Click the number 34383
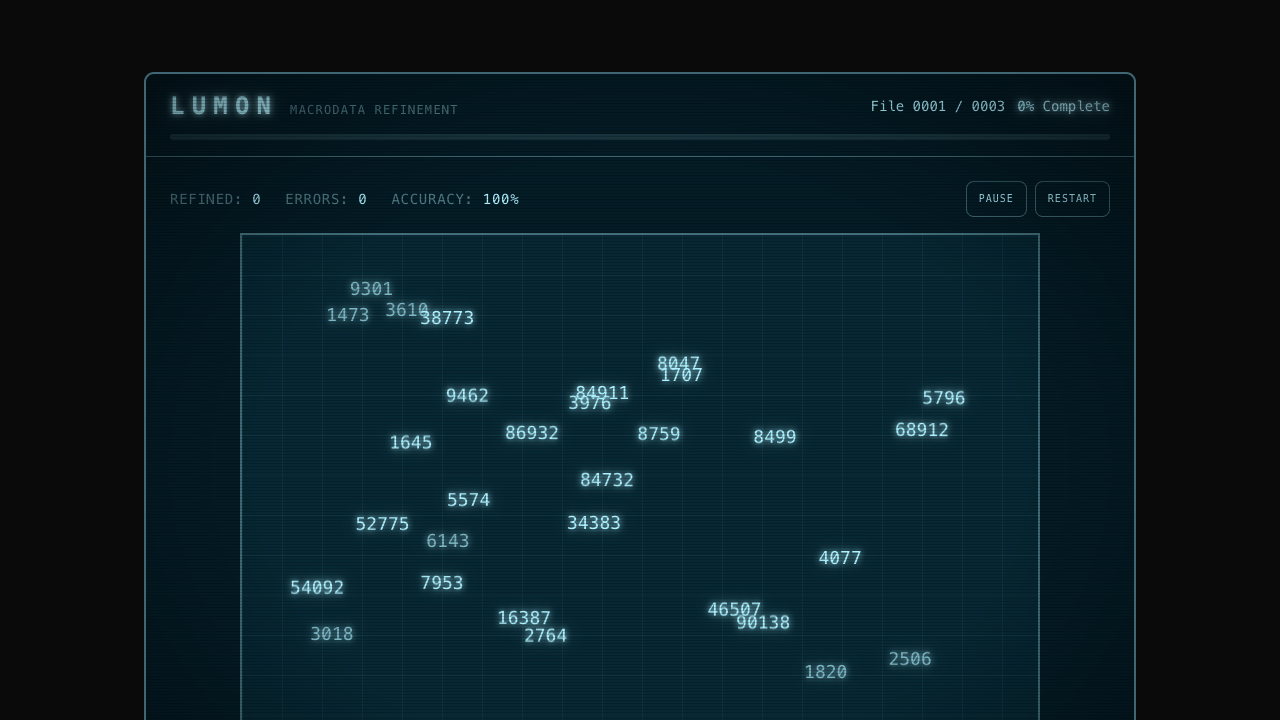Screen dimensions: 1280x720 [x=594, y=523]
